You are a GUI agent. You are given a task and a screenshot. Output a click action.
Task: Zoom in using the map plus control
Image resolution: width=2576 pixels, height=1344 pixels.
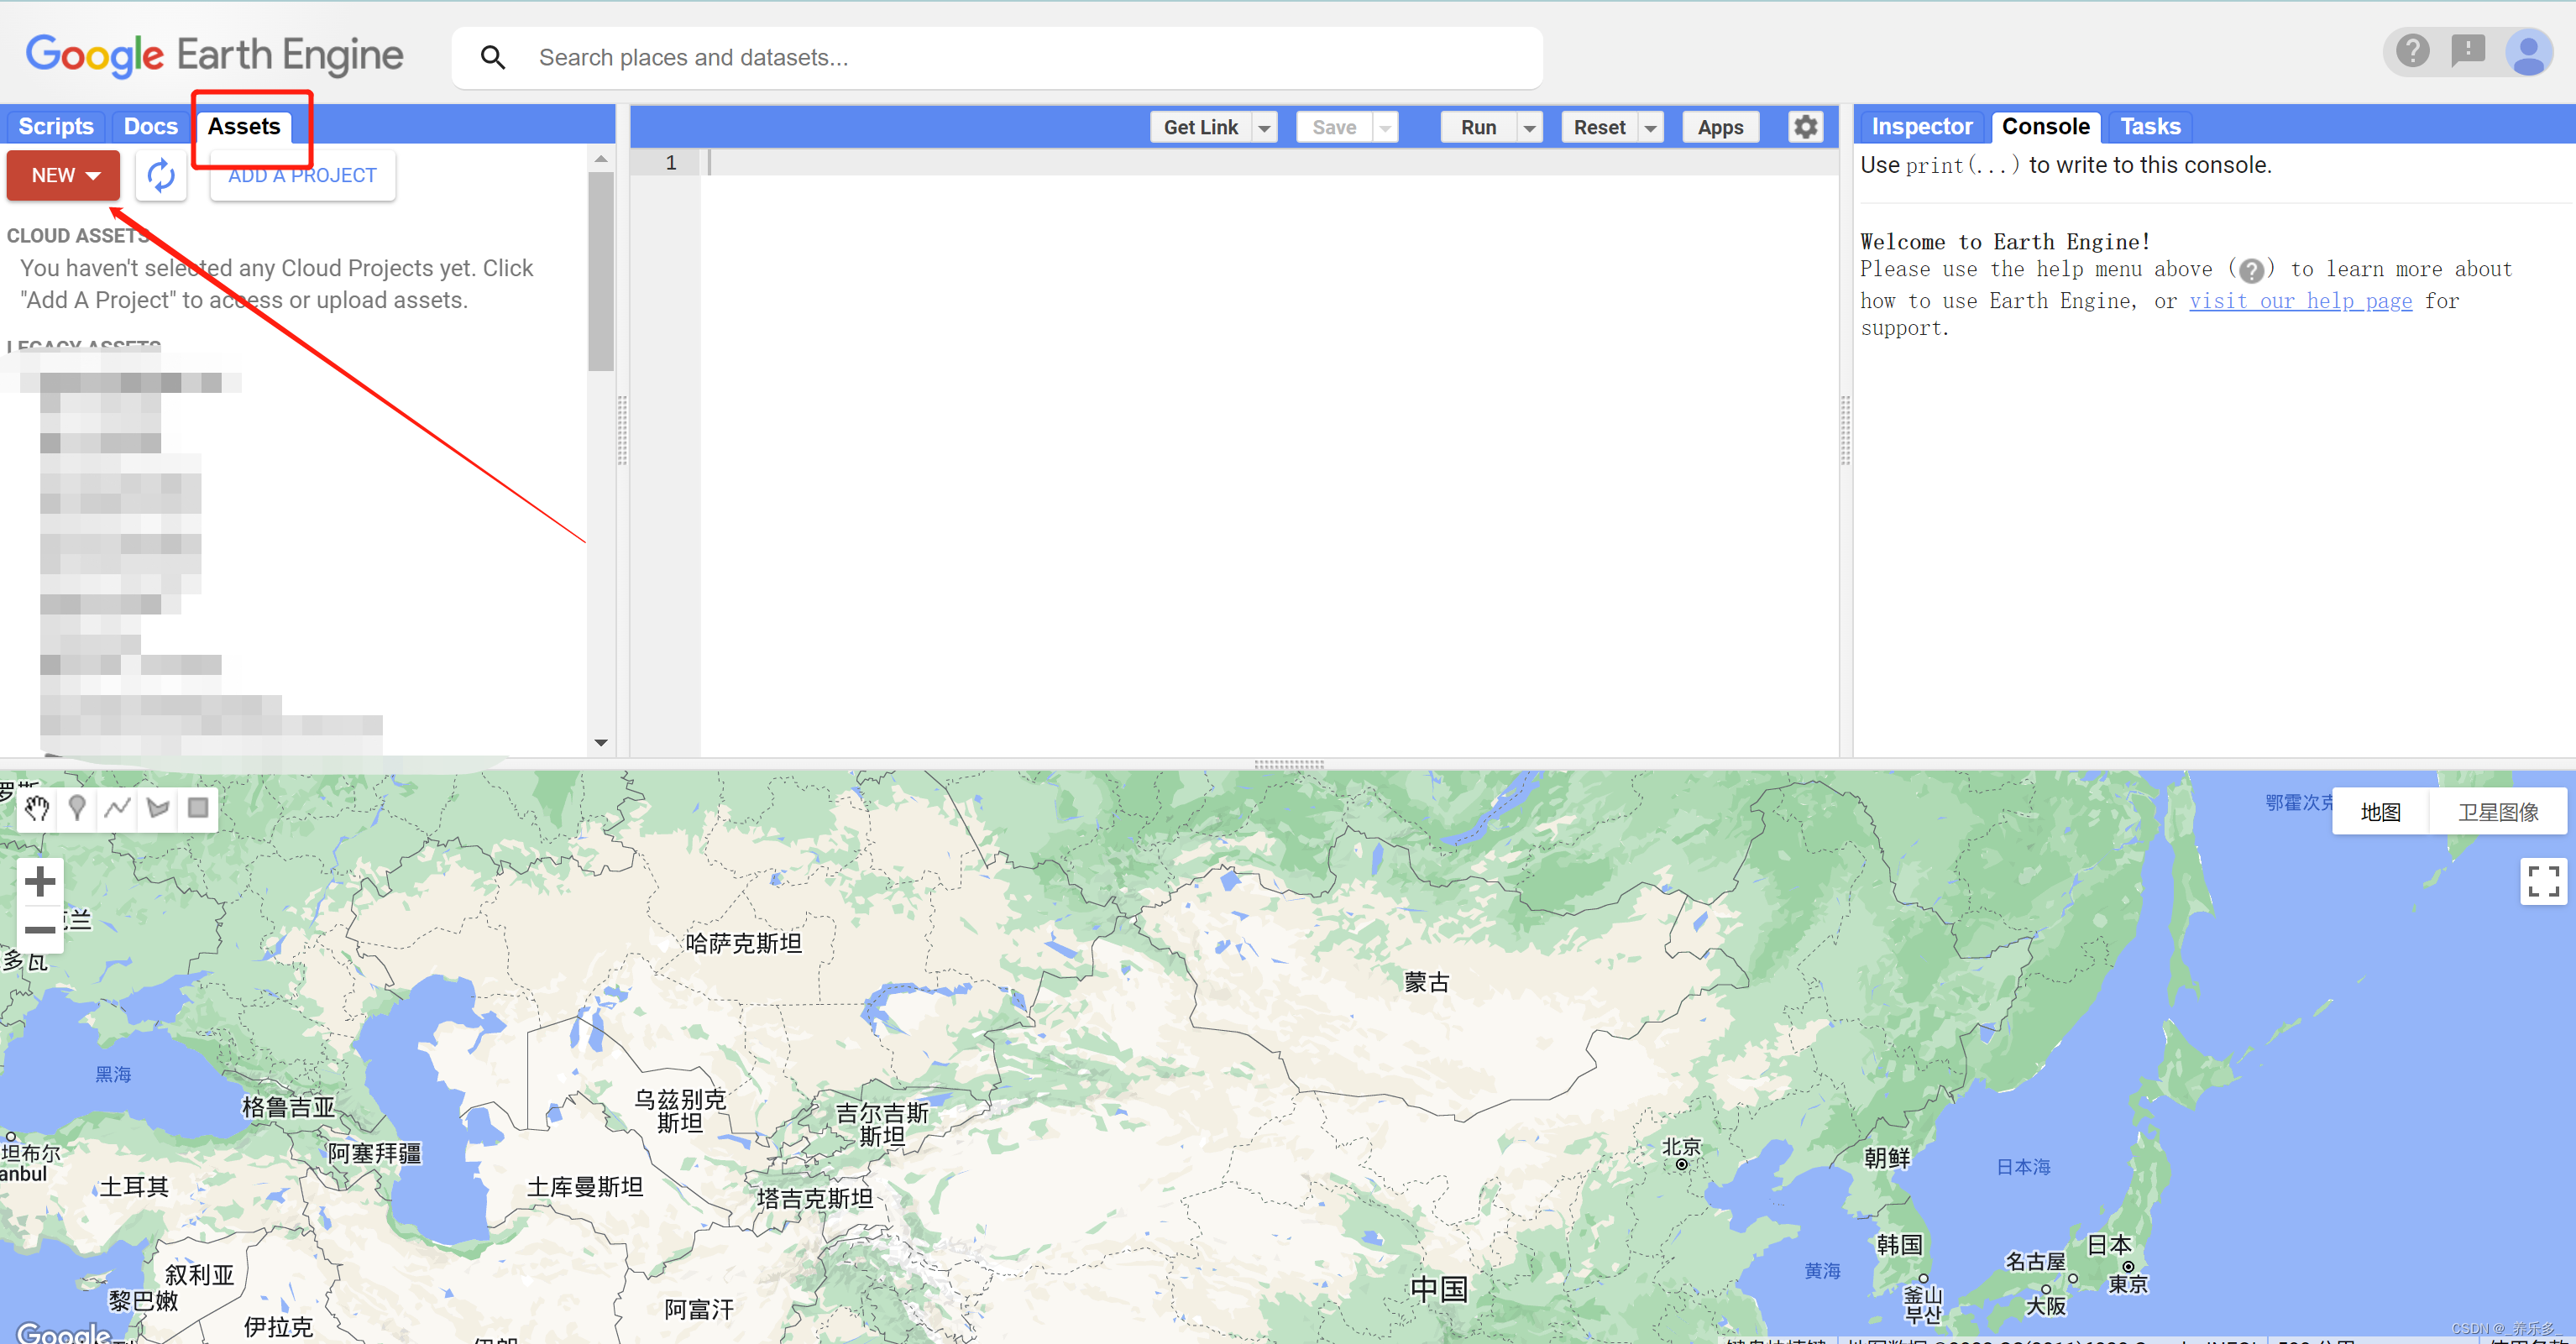[40, 881]
